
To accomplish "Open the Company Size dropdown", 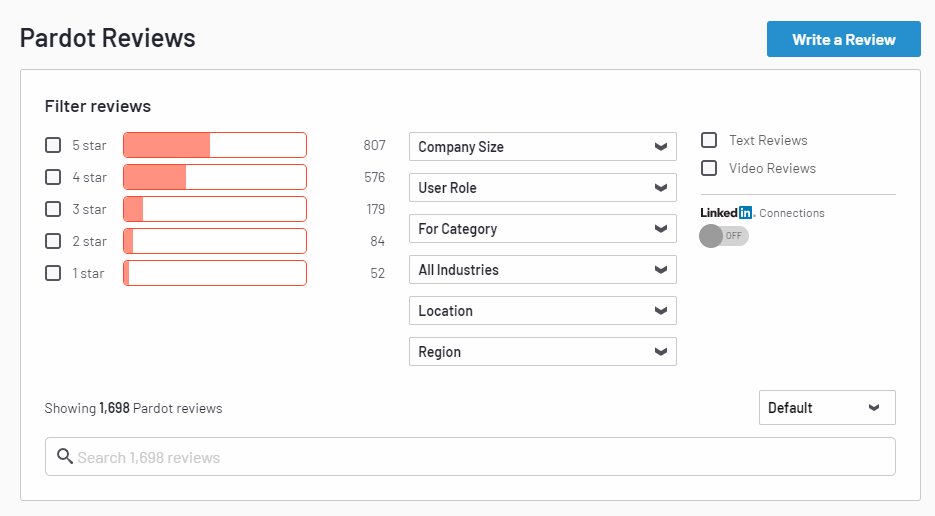I will (x=542, y=147).
